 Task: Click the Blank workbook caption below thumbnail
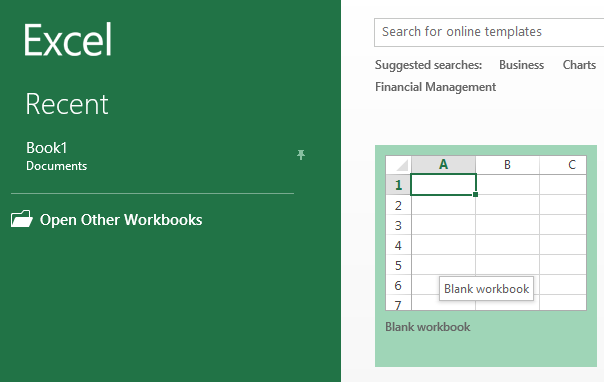tap(428, 327)
